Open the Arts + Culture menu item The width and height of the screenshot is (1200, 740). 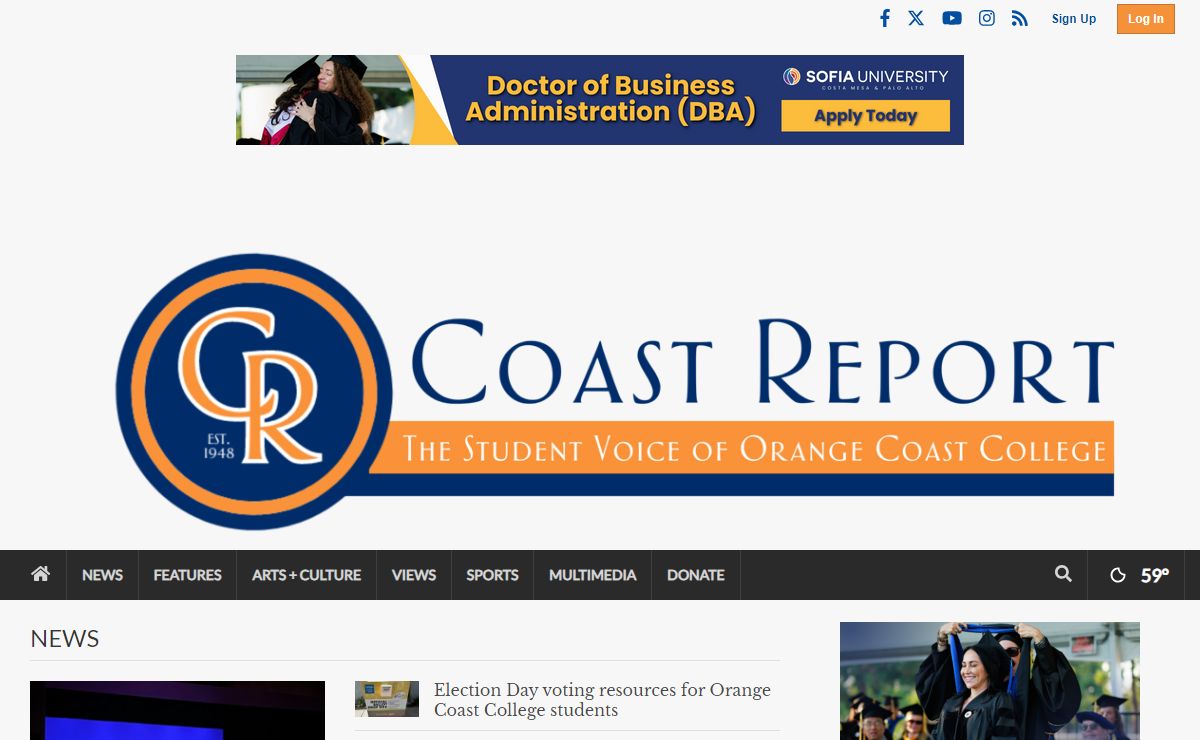point(306,575)
